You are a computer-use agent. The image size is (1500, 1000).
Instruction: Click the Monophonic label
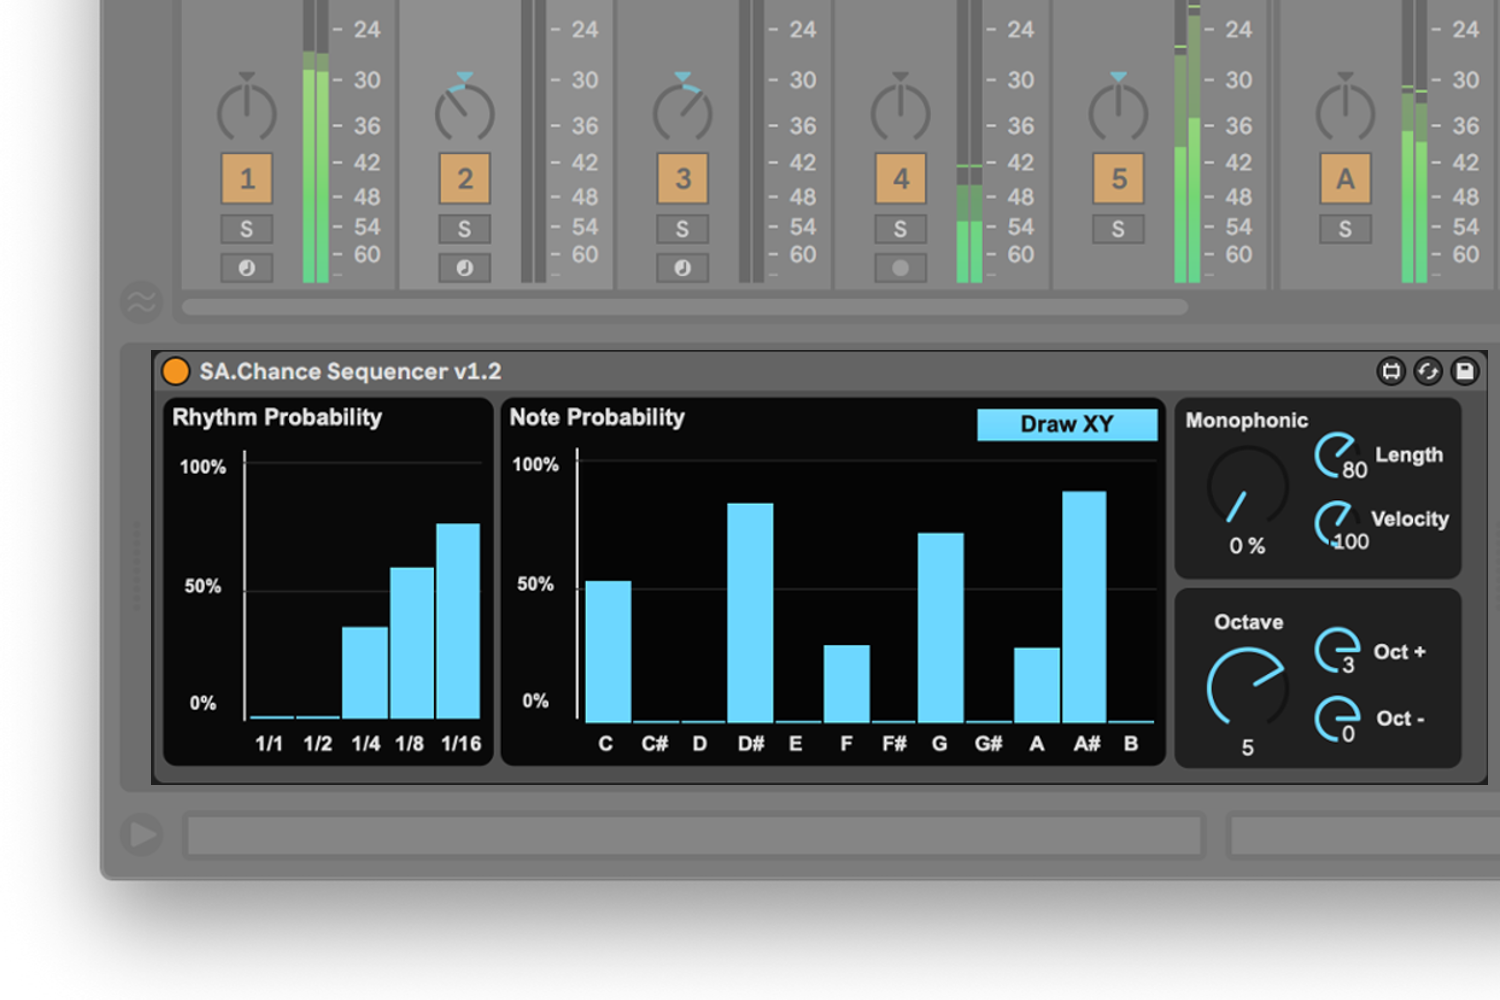[x=1247, y=421]
